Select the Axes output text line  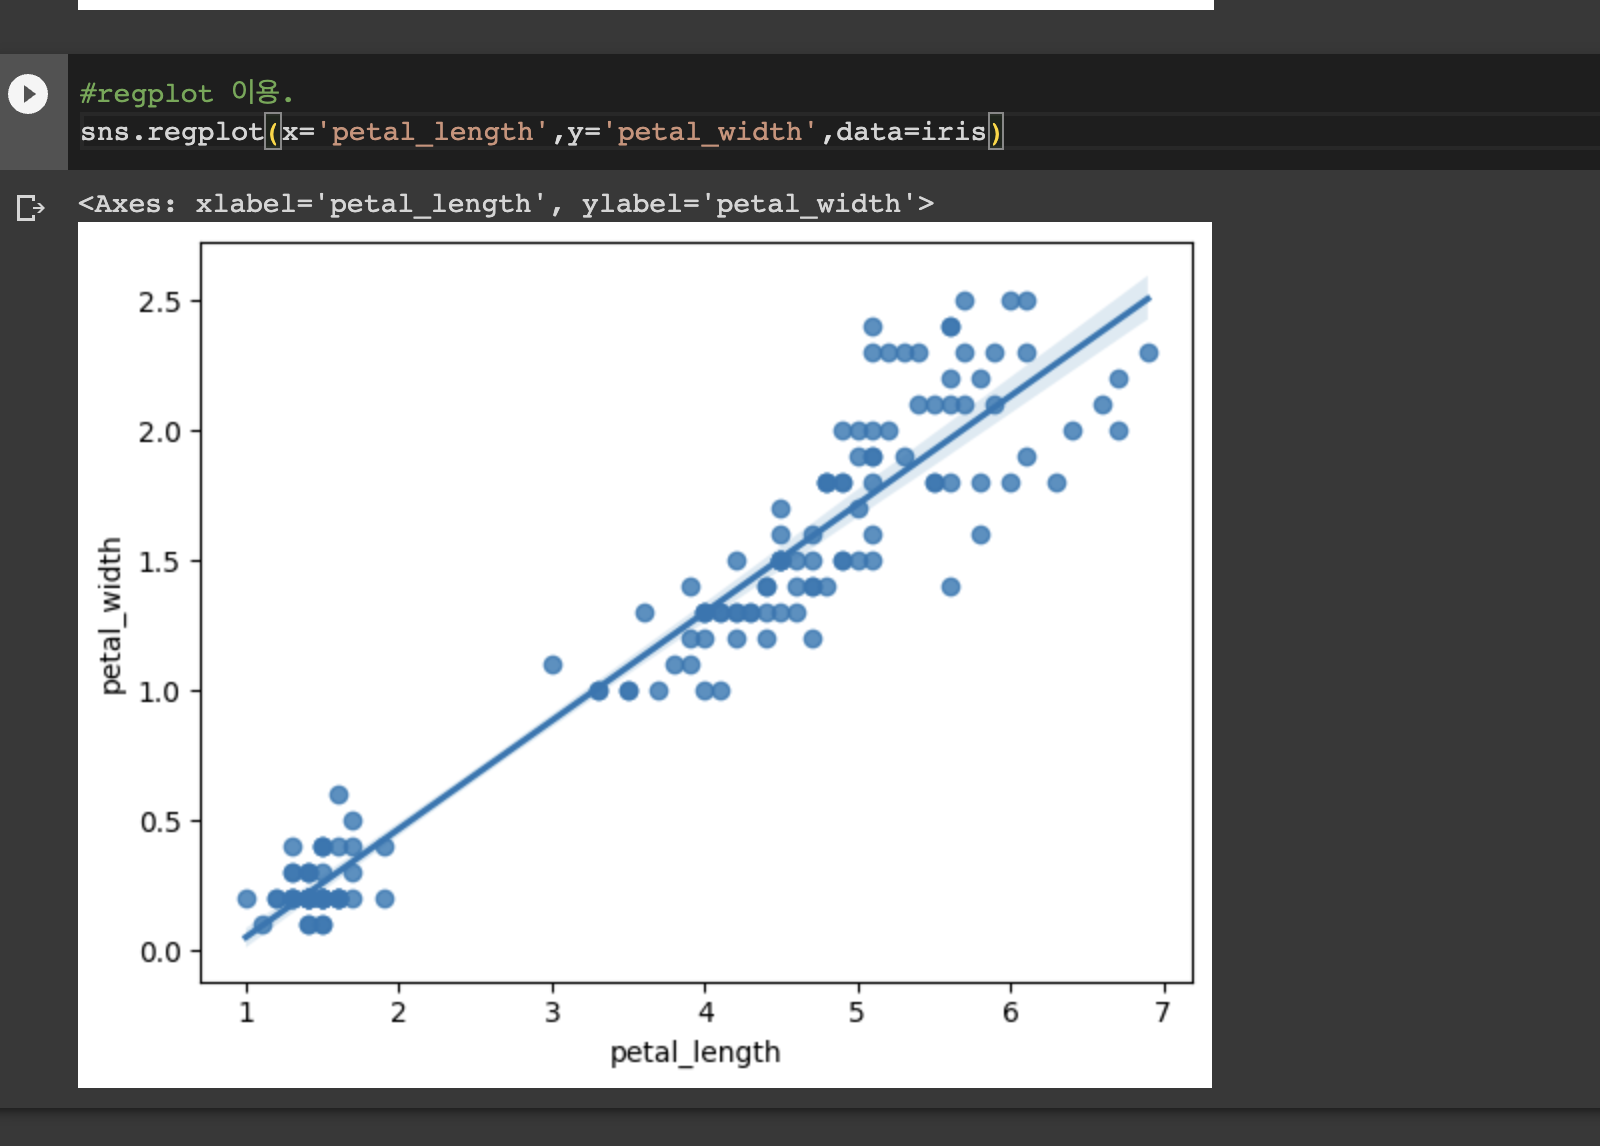coord(506,204)
